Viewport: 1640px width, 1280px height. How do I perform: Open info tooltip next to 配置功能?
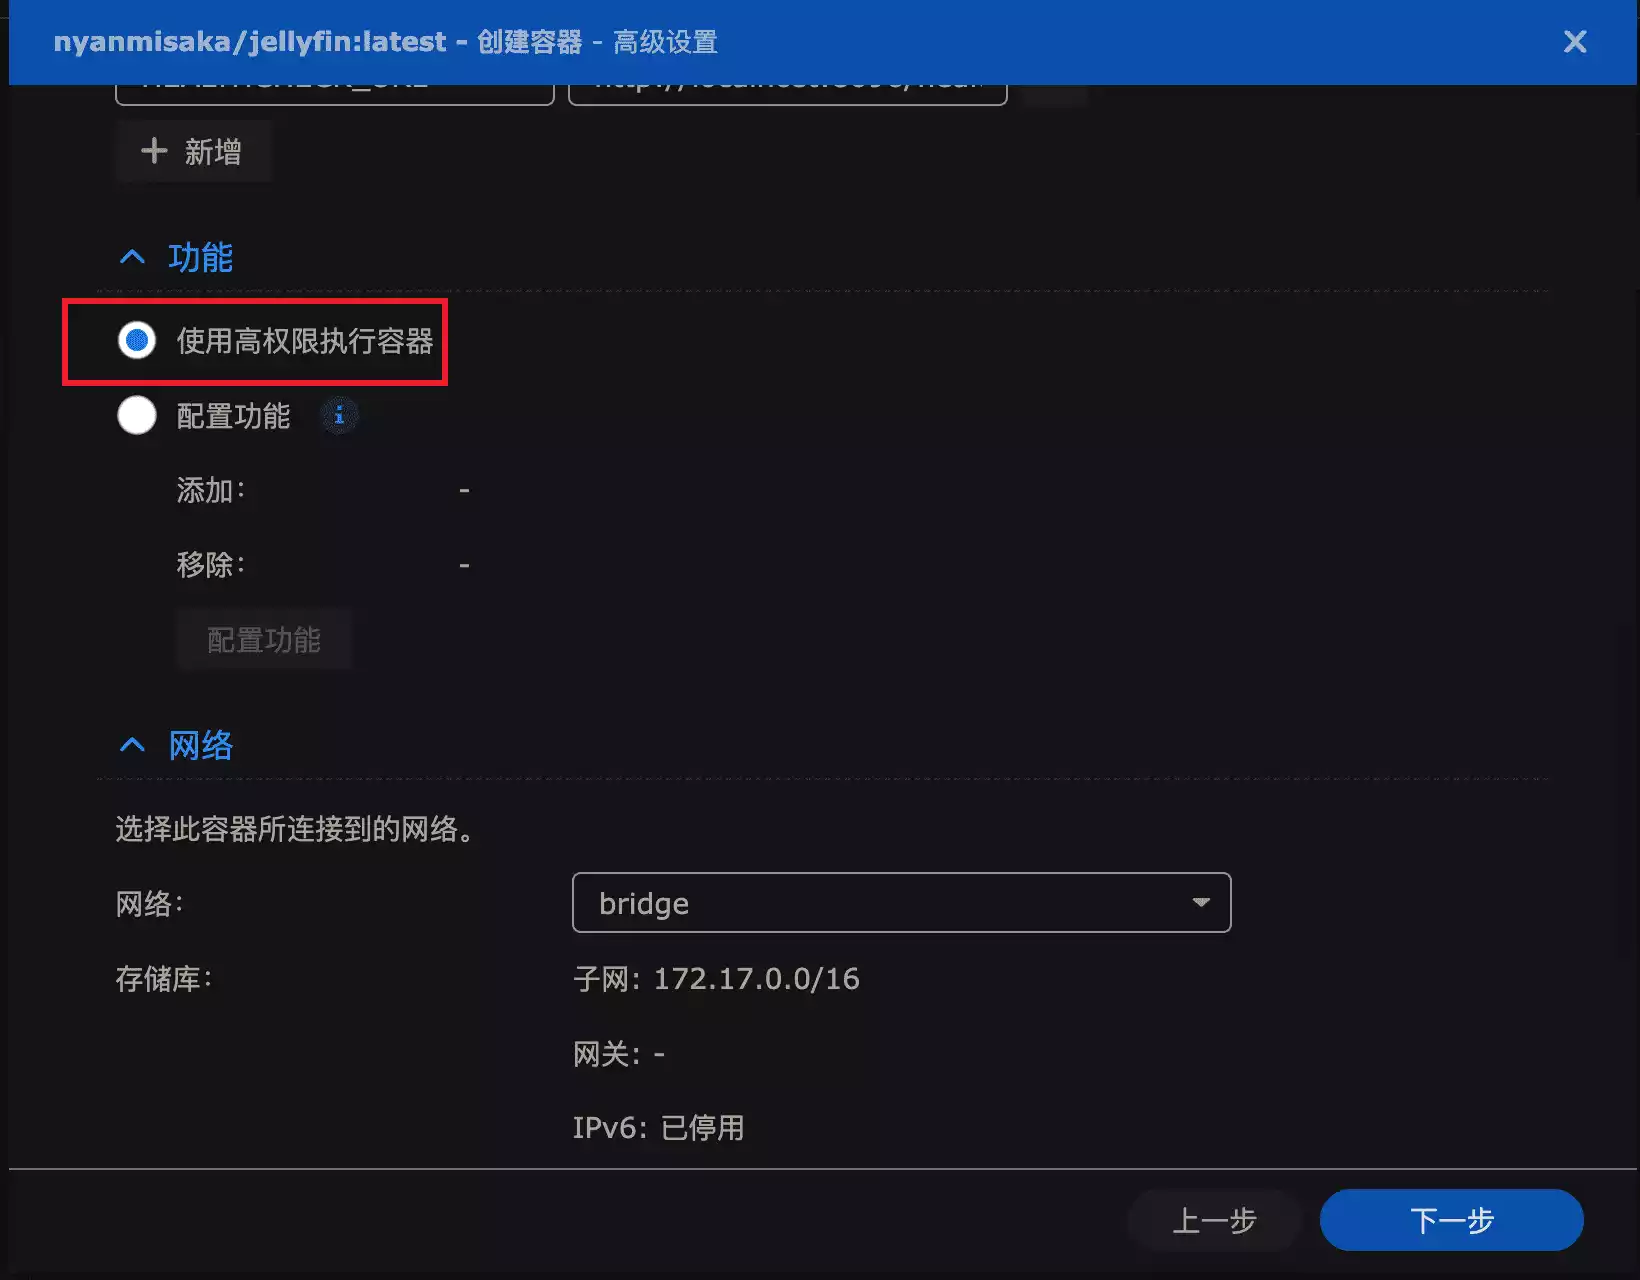[x=339, y=415]
